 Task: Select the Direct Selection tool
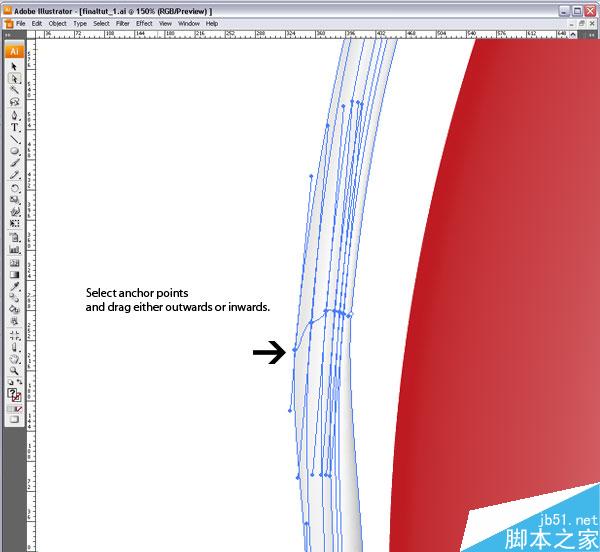14,78
